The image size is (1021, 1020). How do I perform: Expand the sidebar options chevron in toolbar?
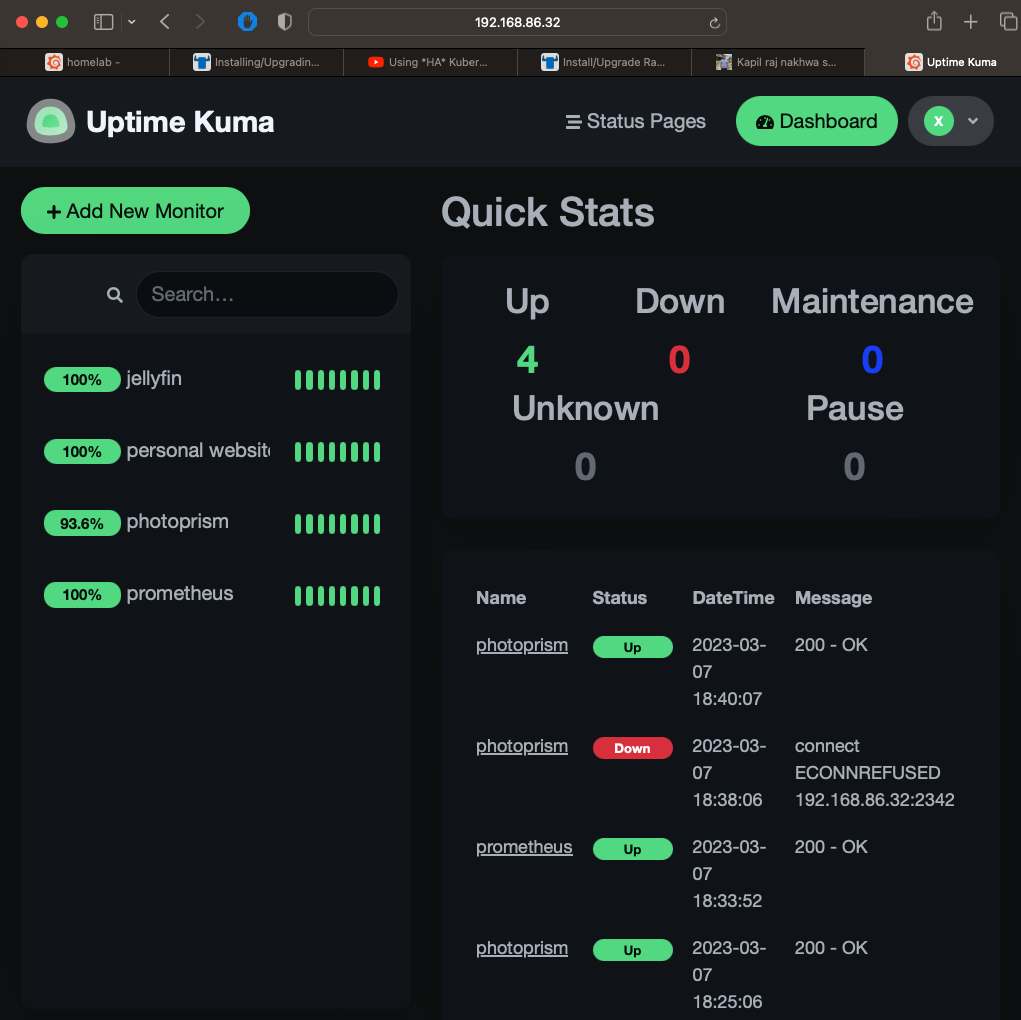click(132, 22)
